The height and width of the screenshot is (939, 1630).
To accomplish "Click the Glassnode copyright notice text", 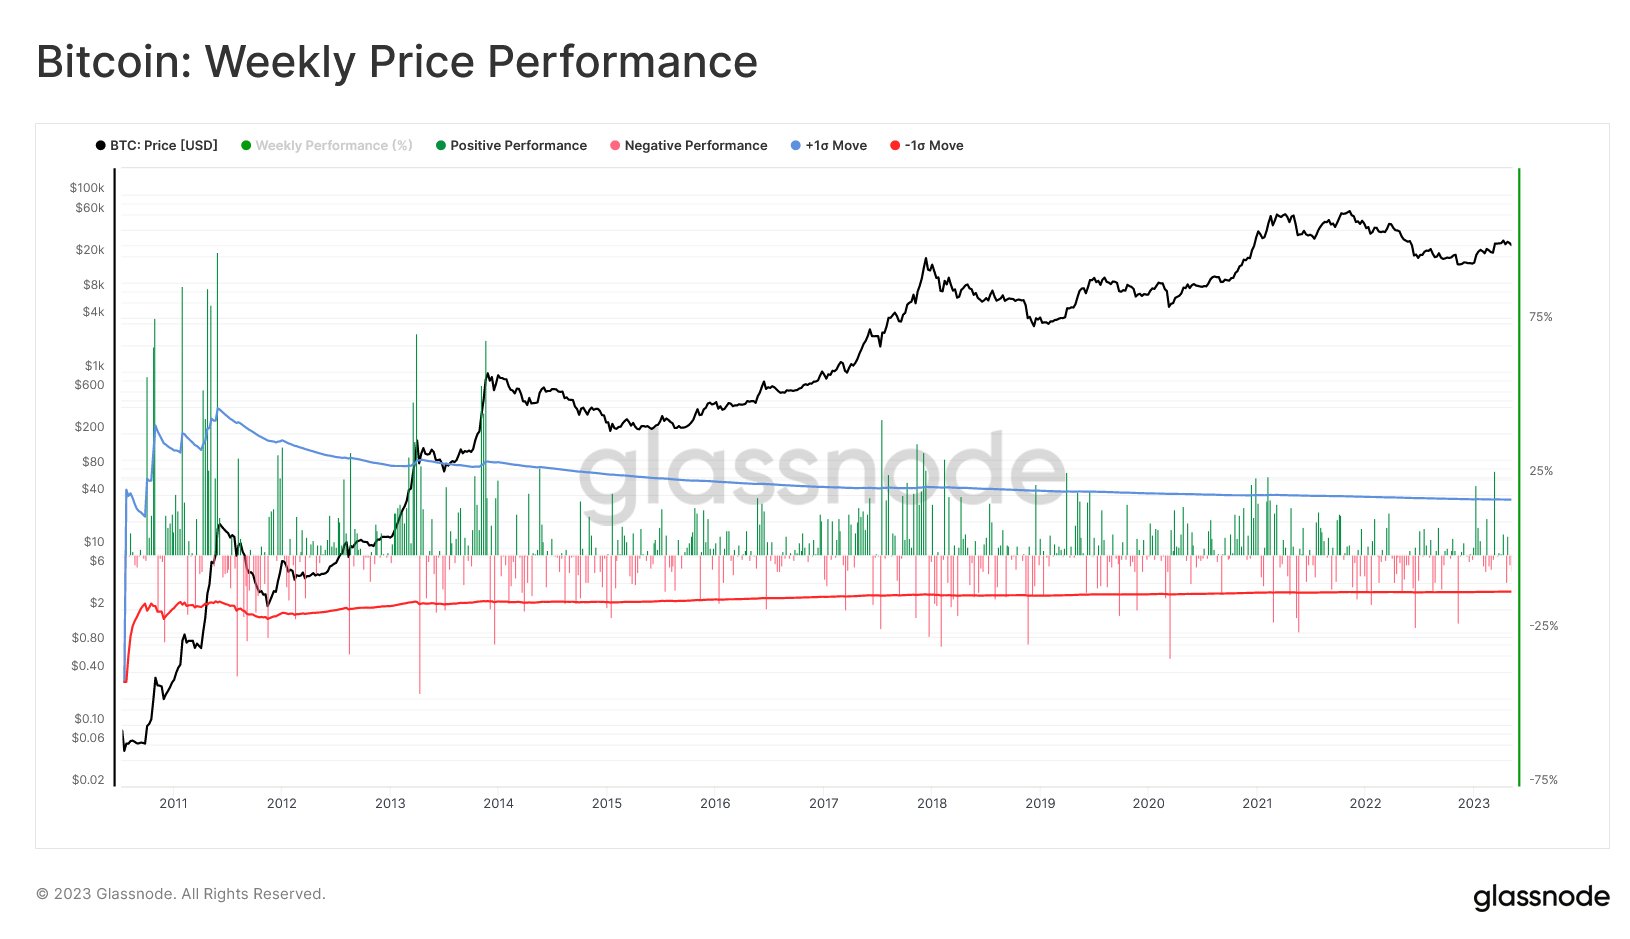I will [181, 894].
